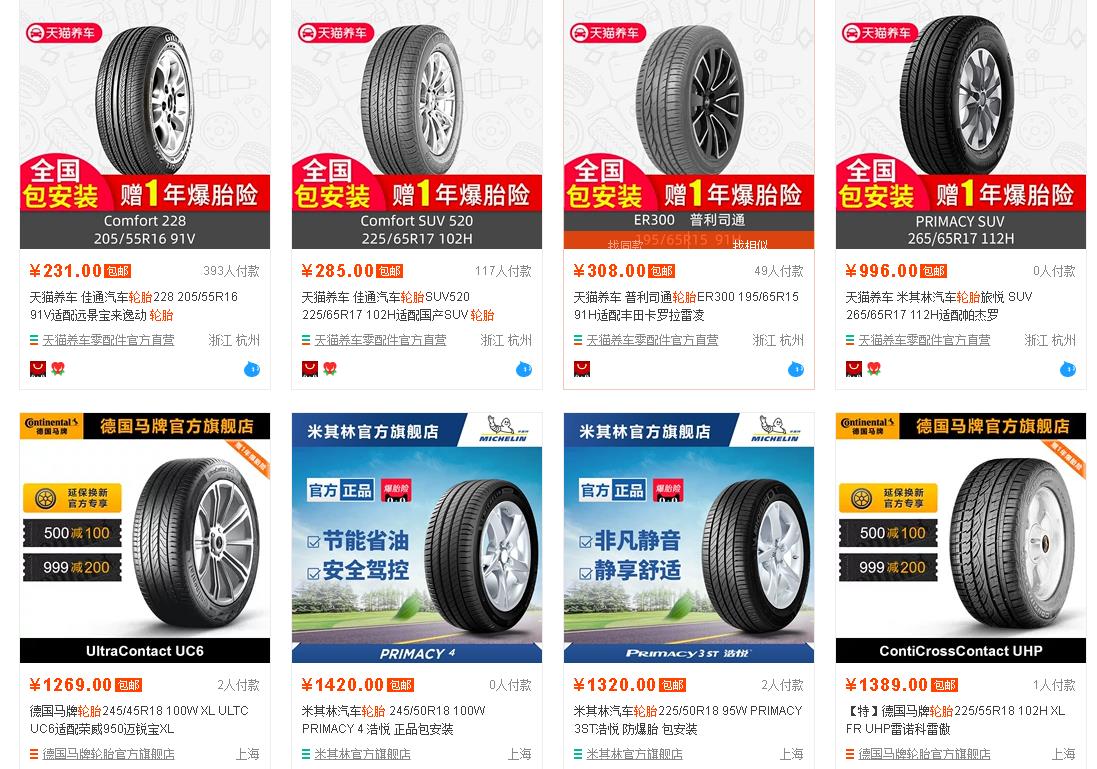Image resolution: width=1097 pixels, height=769 pixels.
Task: Click the blue chat icon under the Comfort SUV 520 listing
Action: coord(524,369)
